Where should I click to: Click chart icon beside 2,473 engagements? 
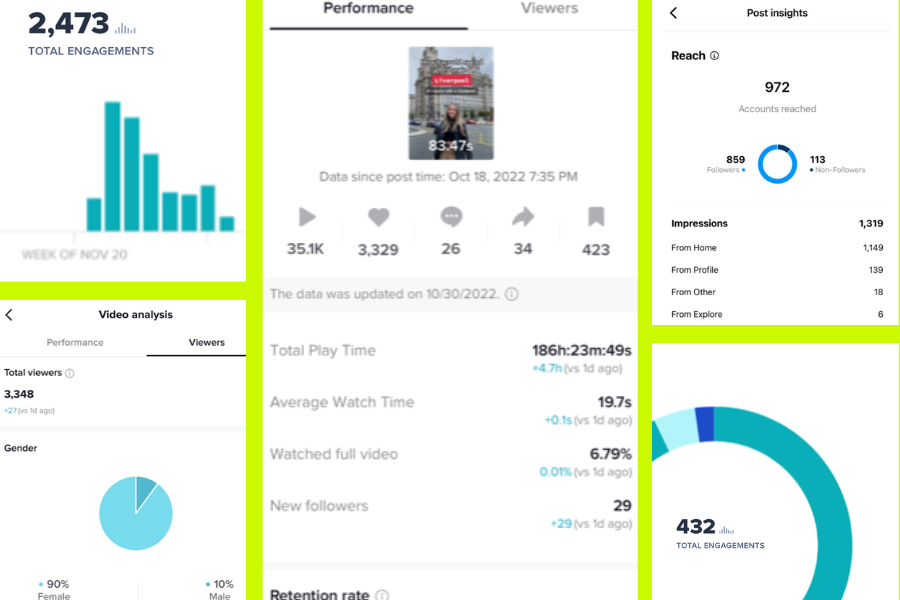[125, 28]
